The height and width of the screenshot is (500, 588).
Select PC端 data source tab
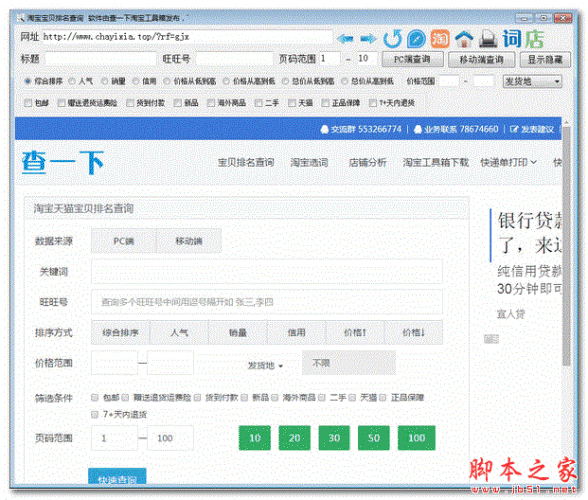tap(124, 241)
